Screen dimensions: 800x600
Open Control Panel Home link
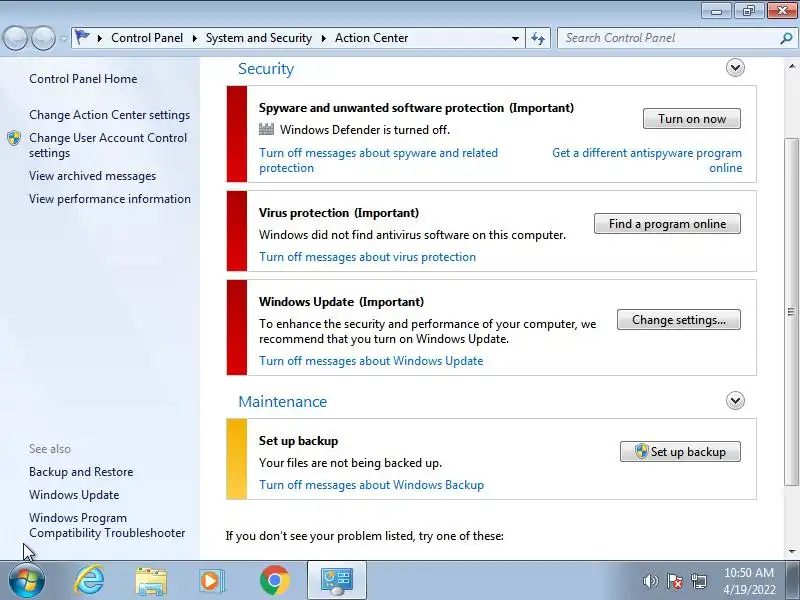(83, 79)
